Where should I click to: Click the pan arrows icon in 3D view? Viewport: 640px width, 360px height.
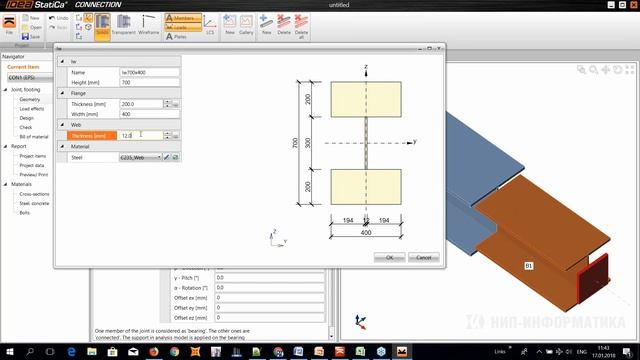tap(606, 70)
